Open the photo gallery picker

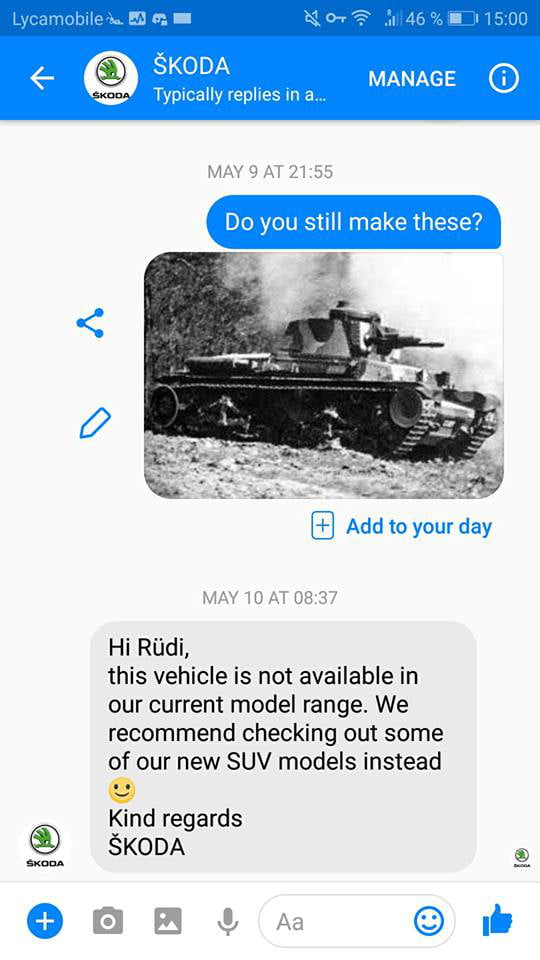point(168,921)
